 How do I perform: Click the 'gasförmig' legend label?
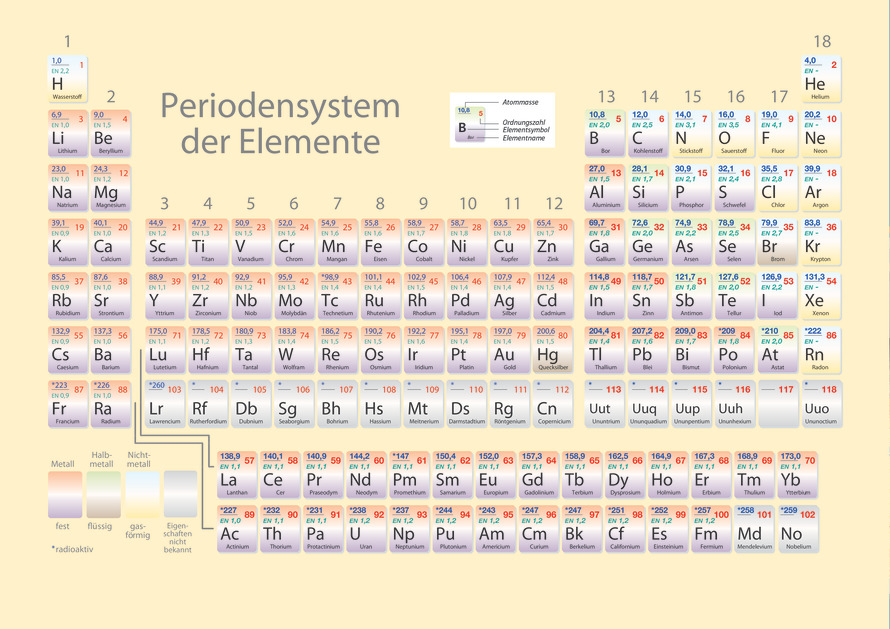pyautogui.click(x=138, y=531)
